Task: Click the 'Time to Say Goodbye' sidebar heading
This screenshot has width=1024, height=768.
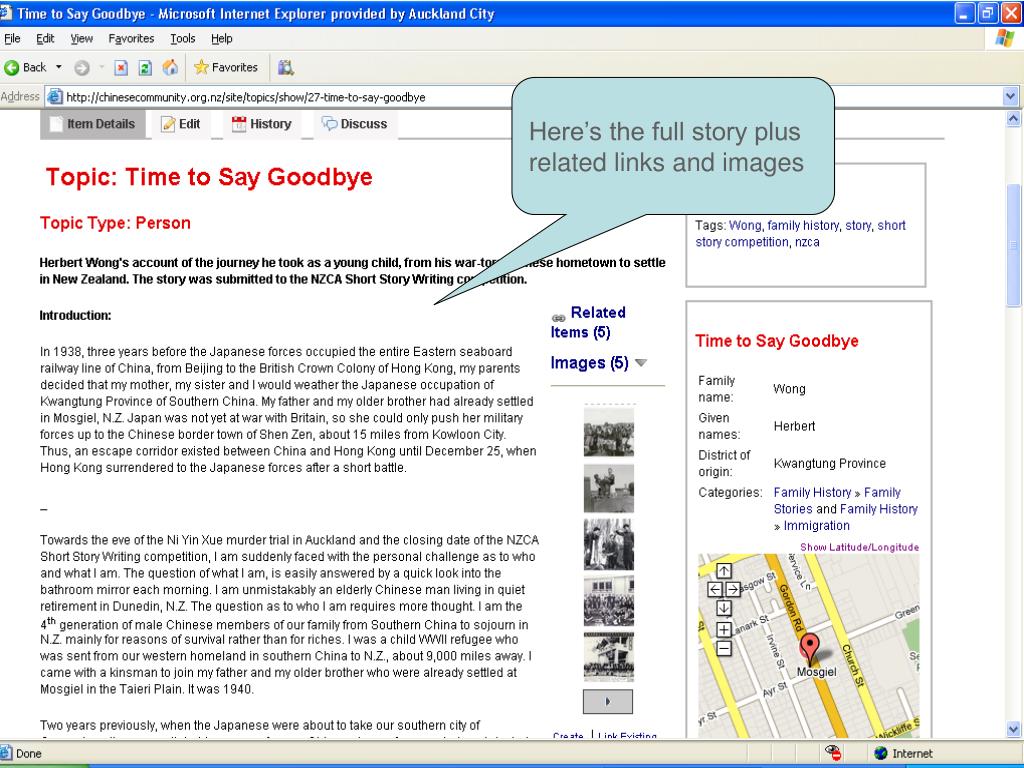Action: [x=776, y=341]
